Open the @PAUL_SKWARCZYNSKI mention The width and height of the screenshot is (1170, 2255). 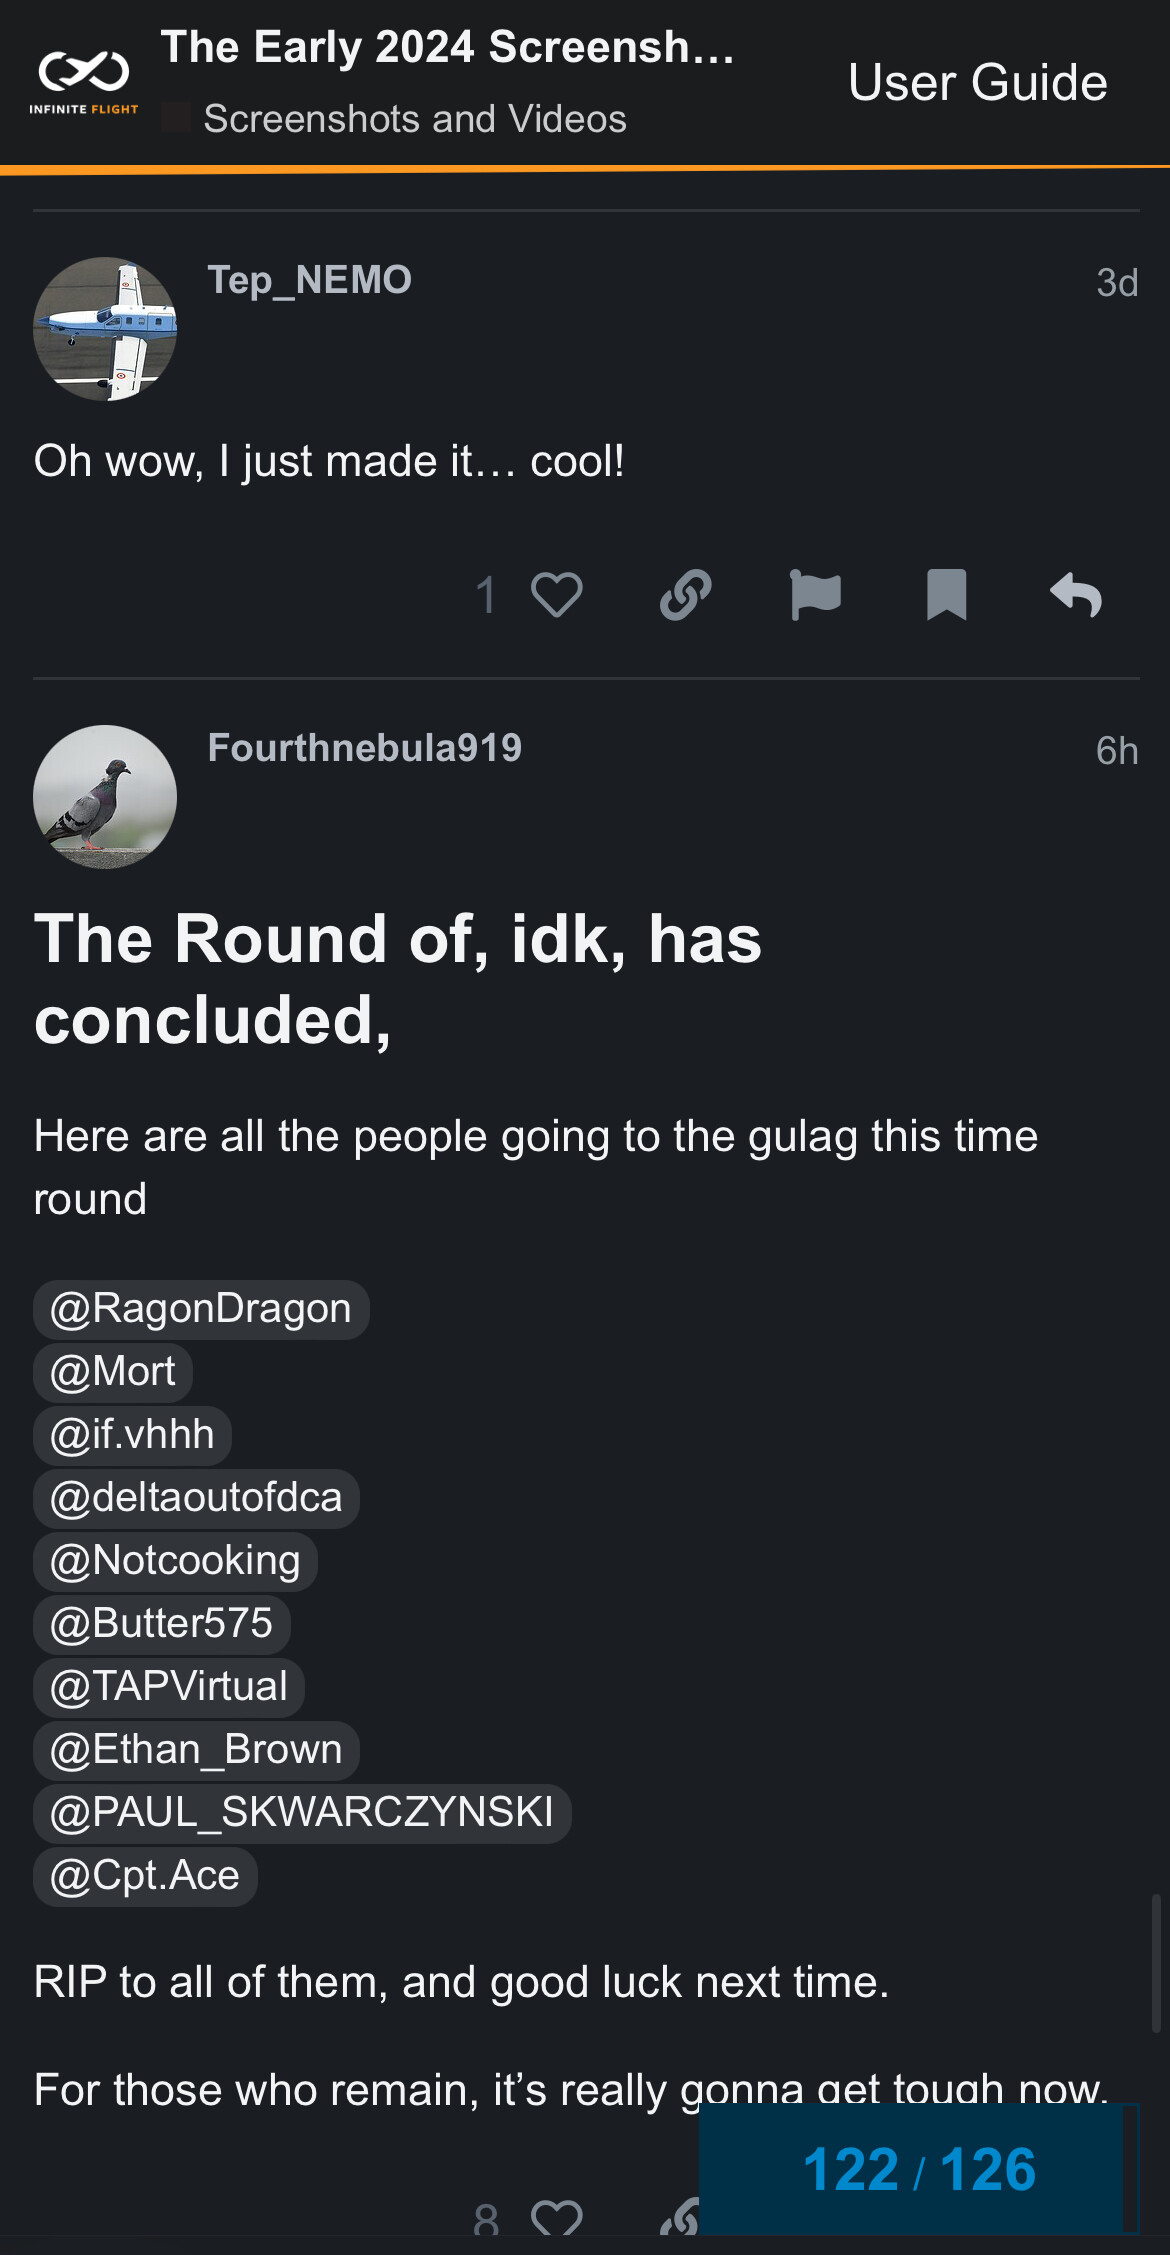(302, 1813)
